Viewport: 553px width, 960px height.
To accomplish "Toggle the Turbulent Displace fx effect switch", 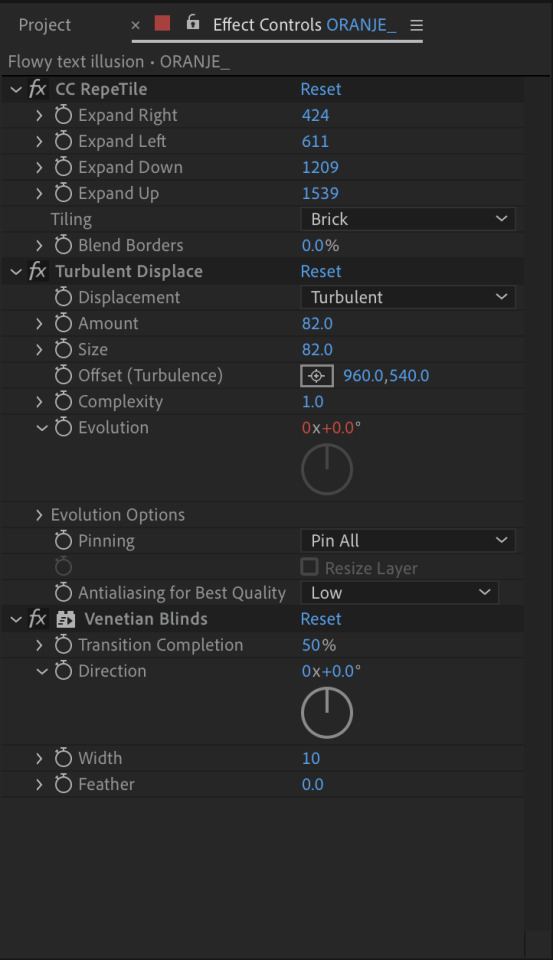I will pos(37,271).
